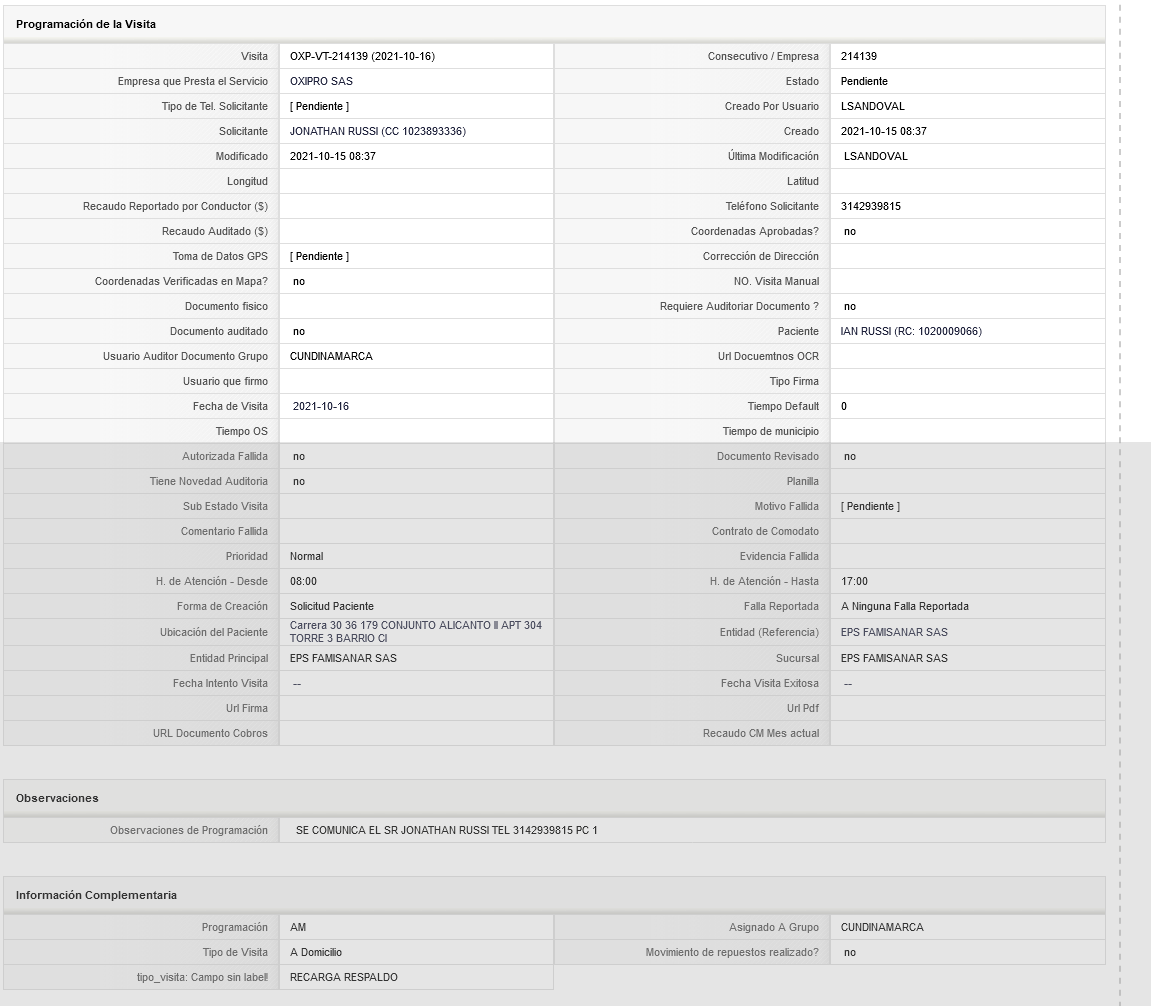This screenshot has width=1151, height=1006.
Task: Click Toma de Datos GPS Pendiente value
Action: (319, 256)
